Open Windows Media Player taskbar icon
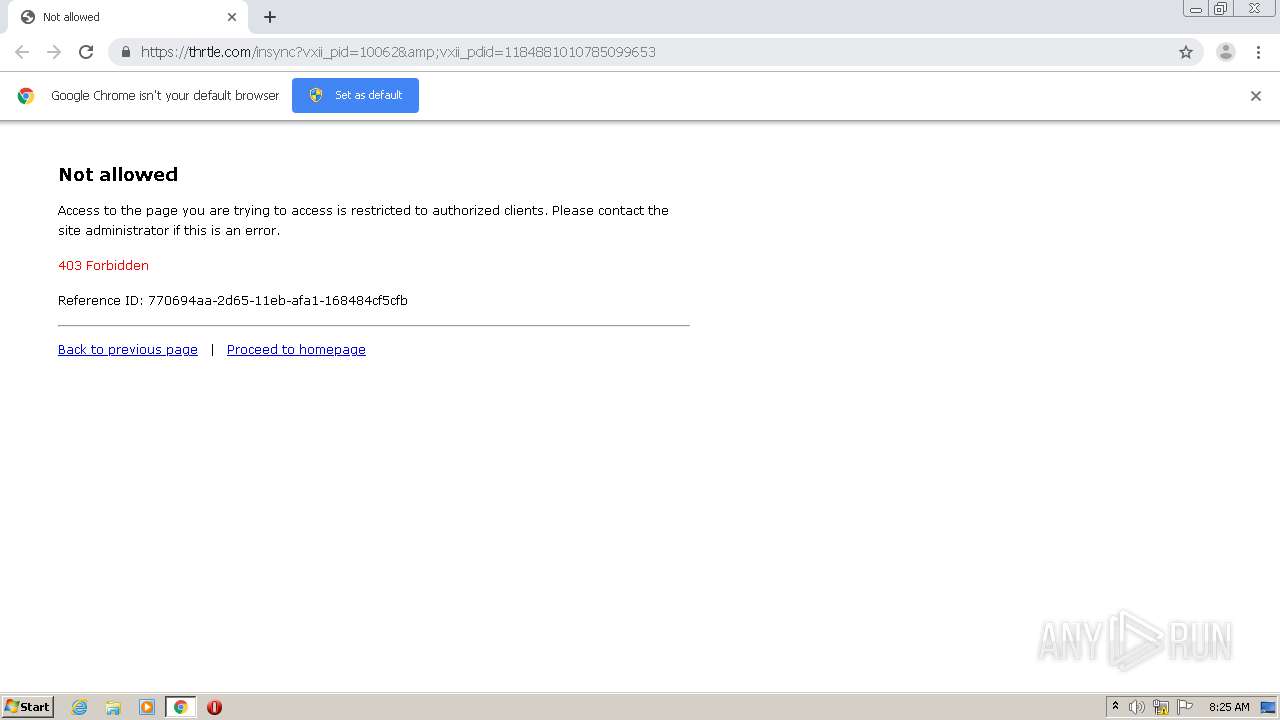1280x720 pixels. 147,707
